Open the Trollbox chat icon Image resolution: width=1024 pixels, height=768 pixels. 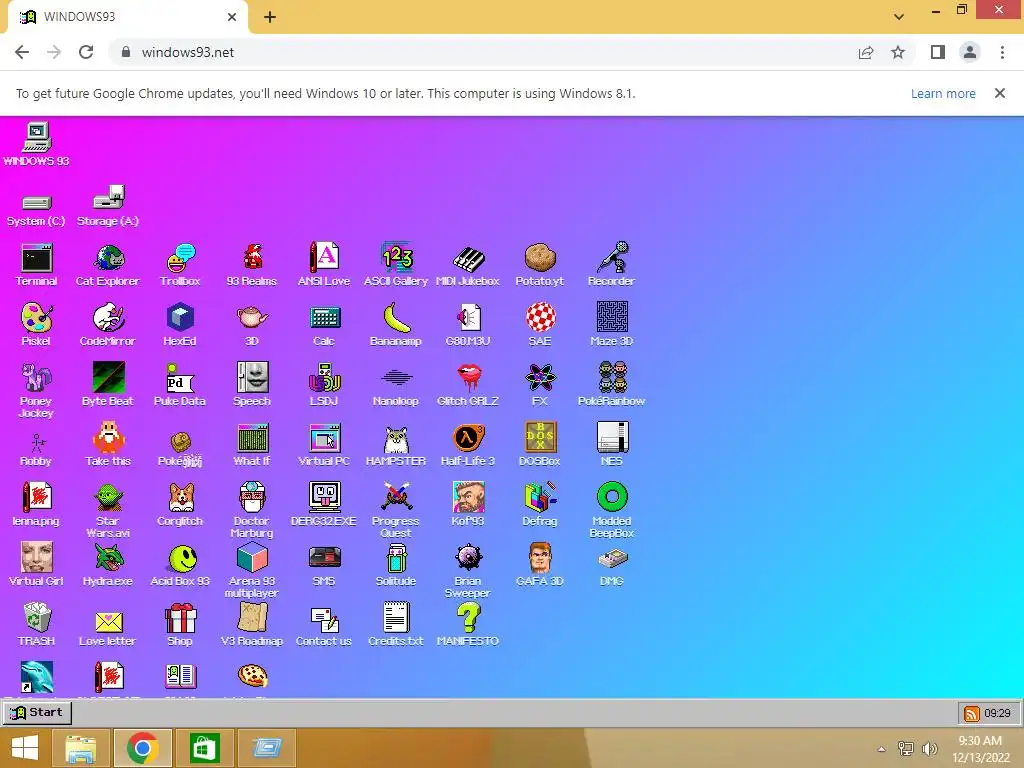tap(180, 264)
